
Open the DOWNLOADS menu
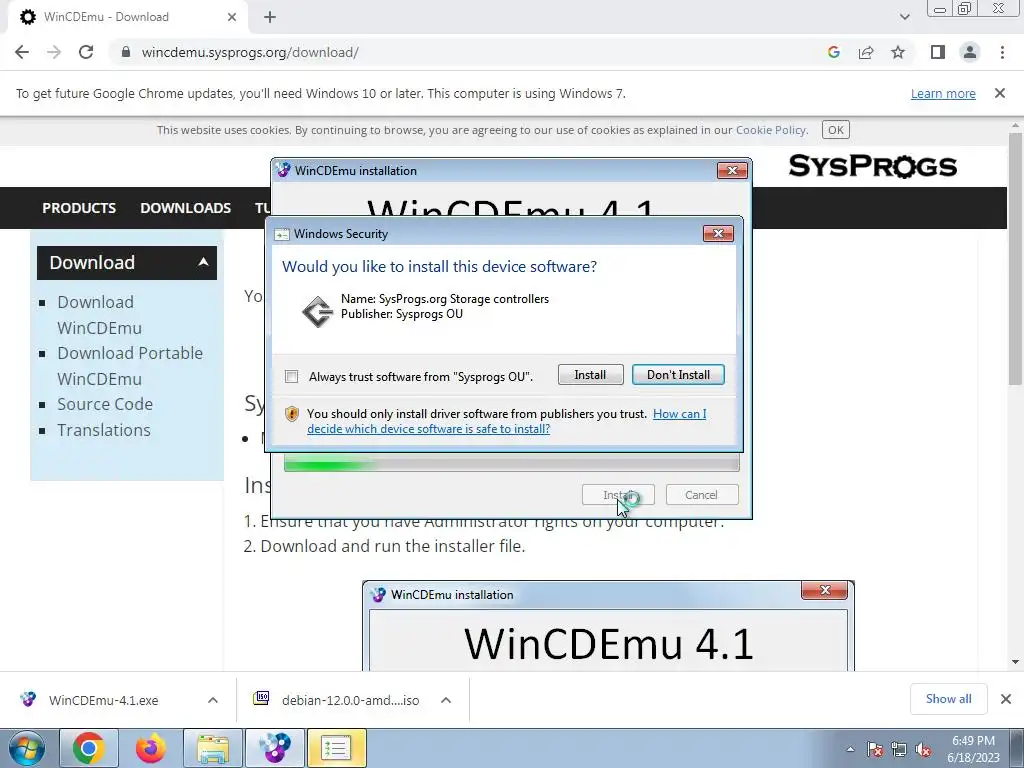coord(185,208)
